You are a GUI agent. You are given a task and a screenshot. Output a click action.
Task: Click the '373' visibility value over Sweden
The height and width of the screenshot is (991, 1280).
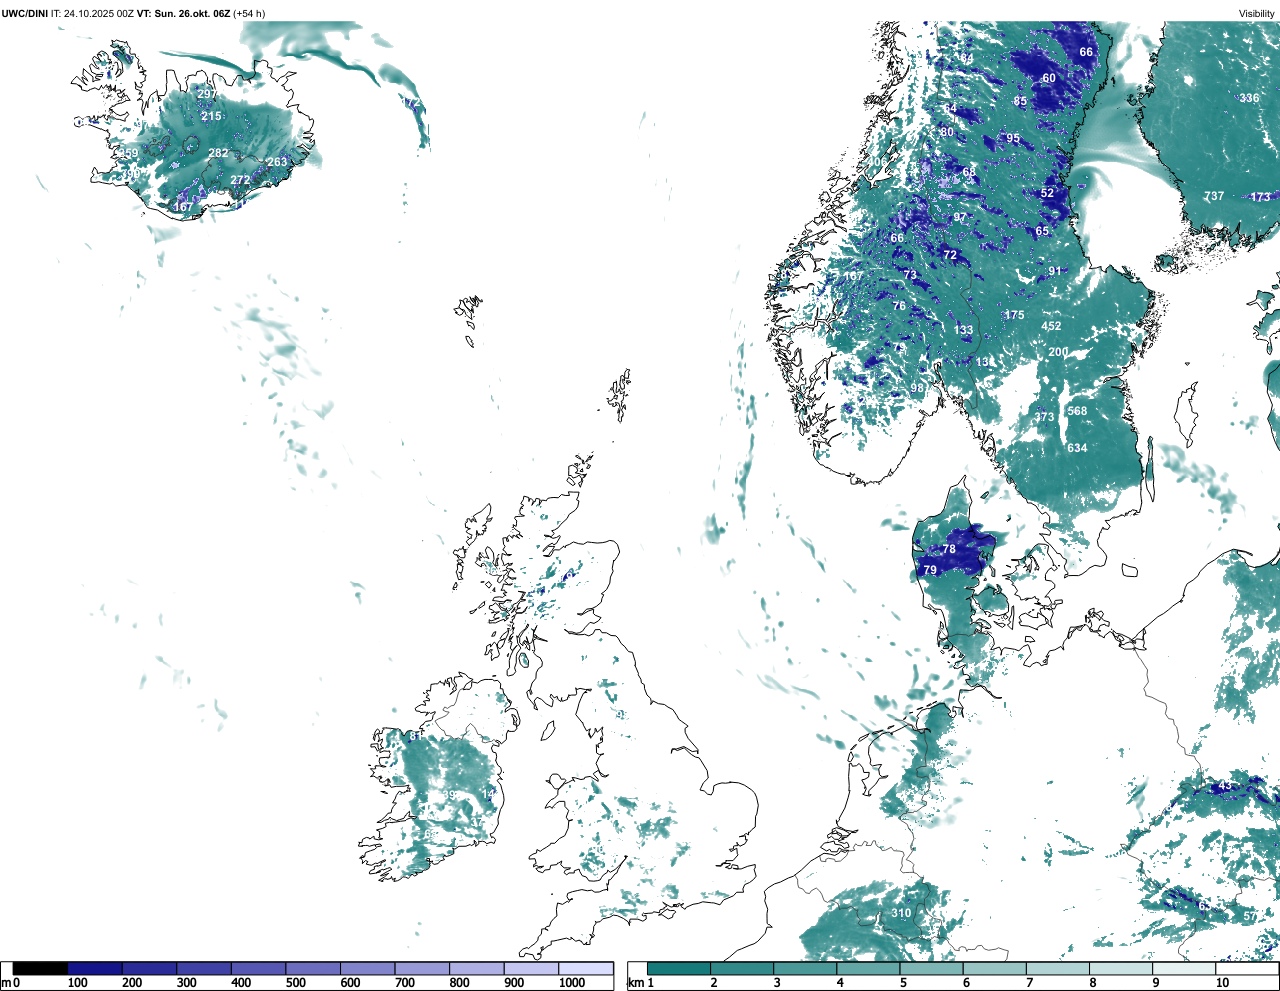[x=1044, y=418]
